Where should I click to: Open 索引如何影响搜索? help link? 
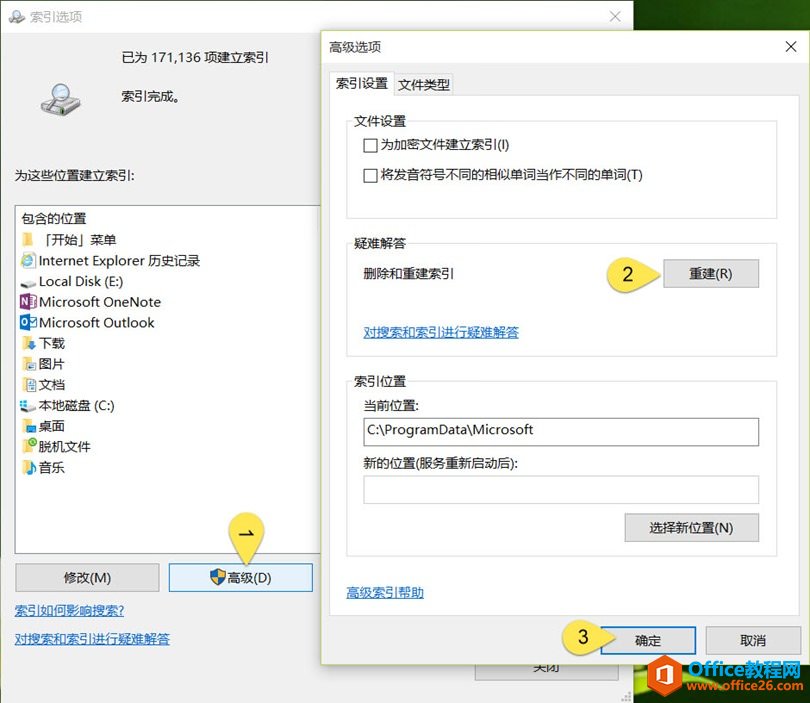click(x=69, y=611)
